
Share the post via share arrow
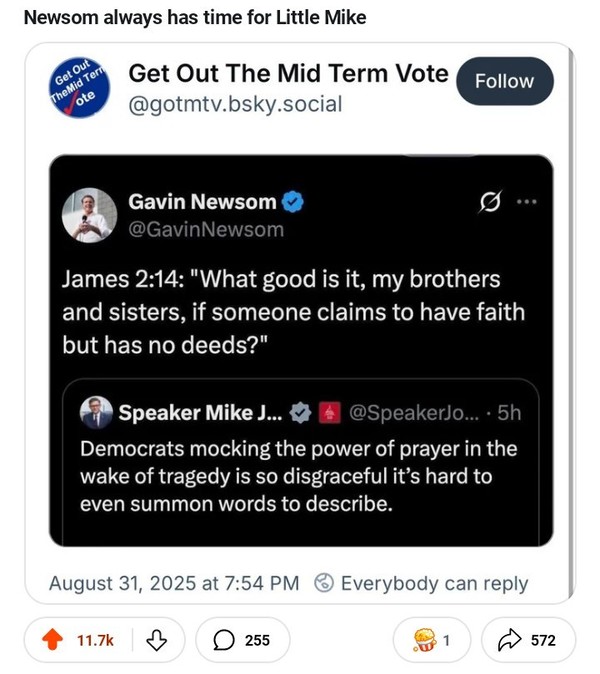pyautogui.click(x=529, y=640)
